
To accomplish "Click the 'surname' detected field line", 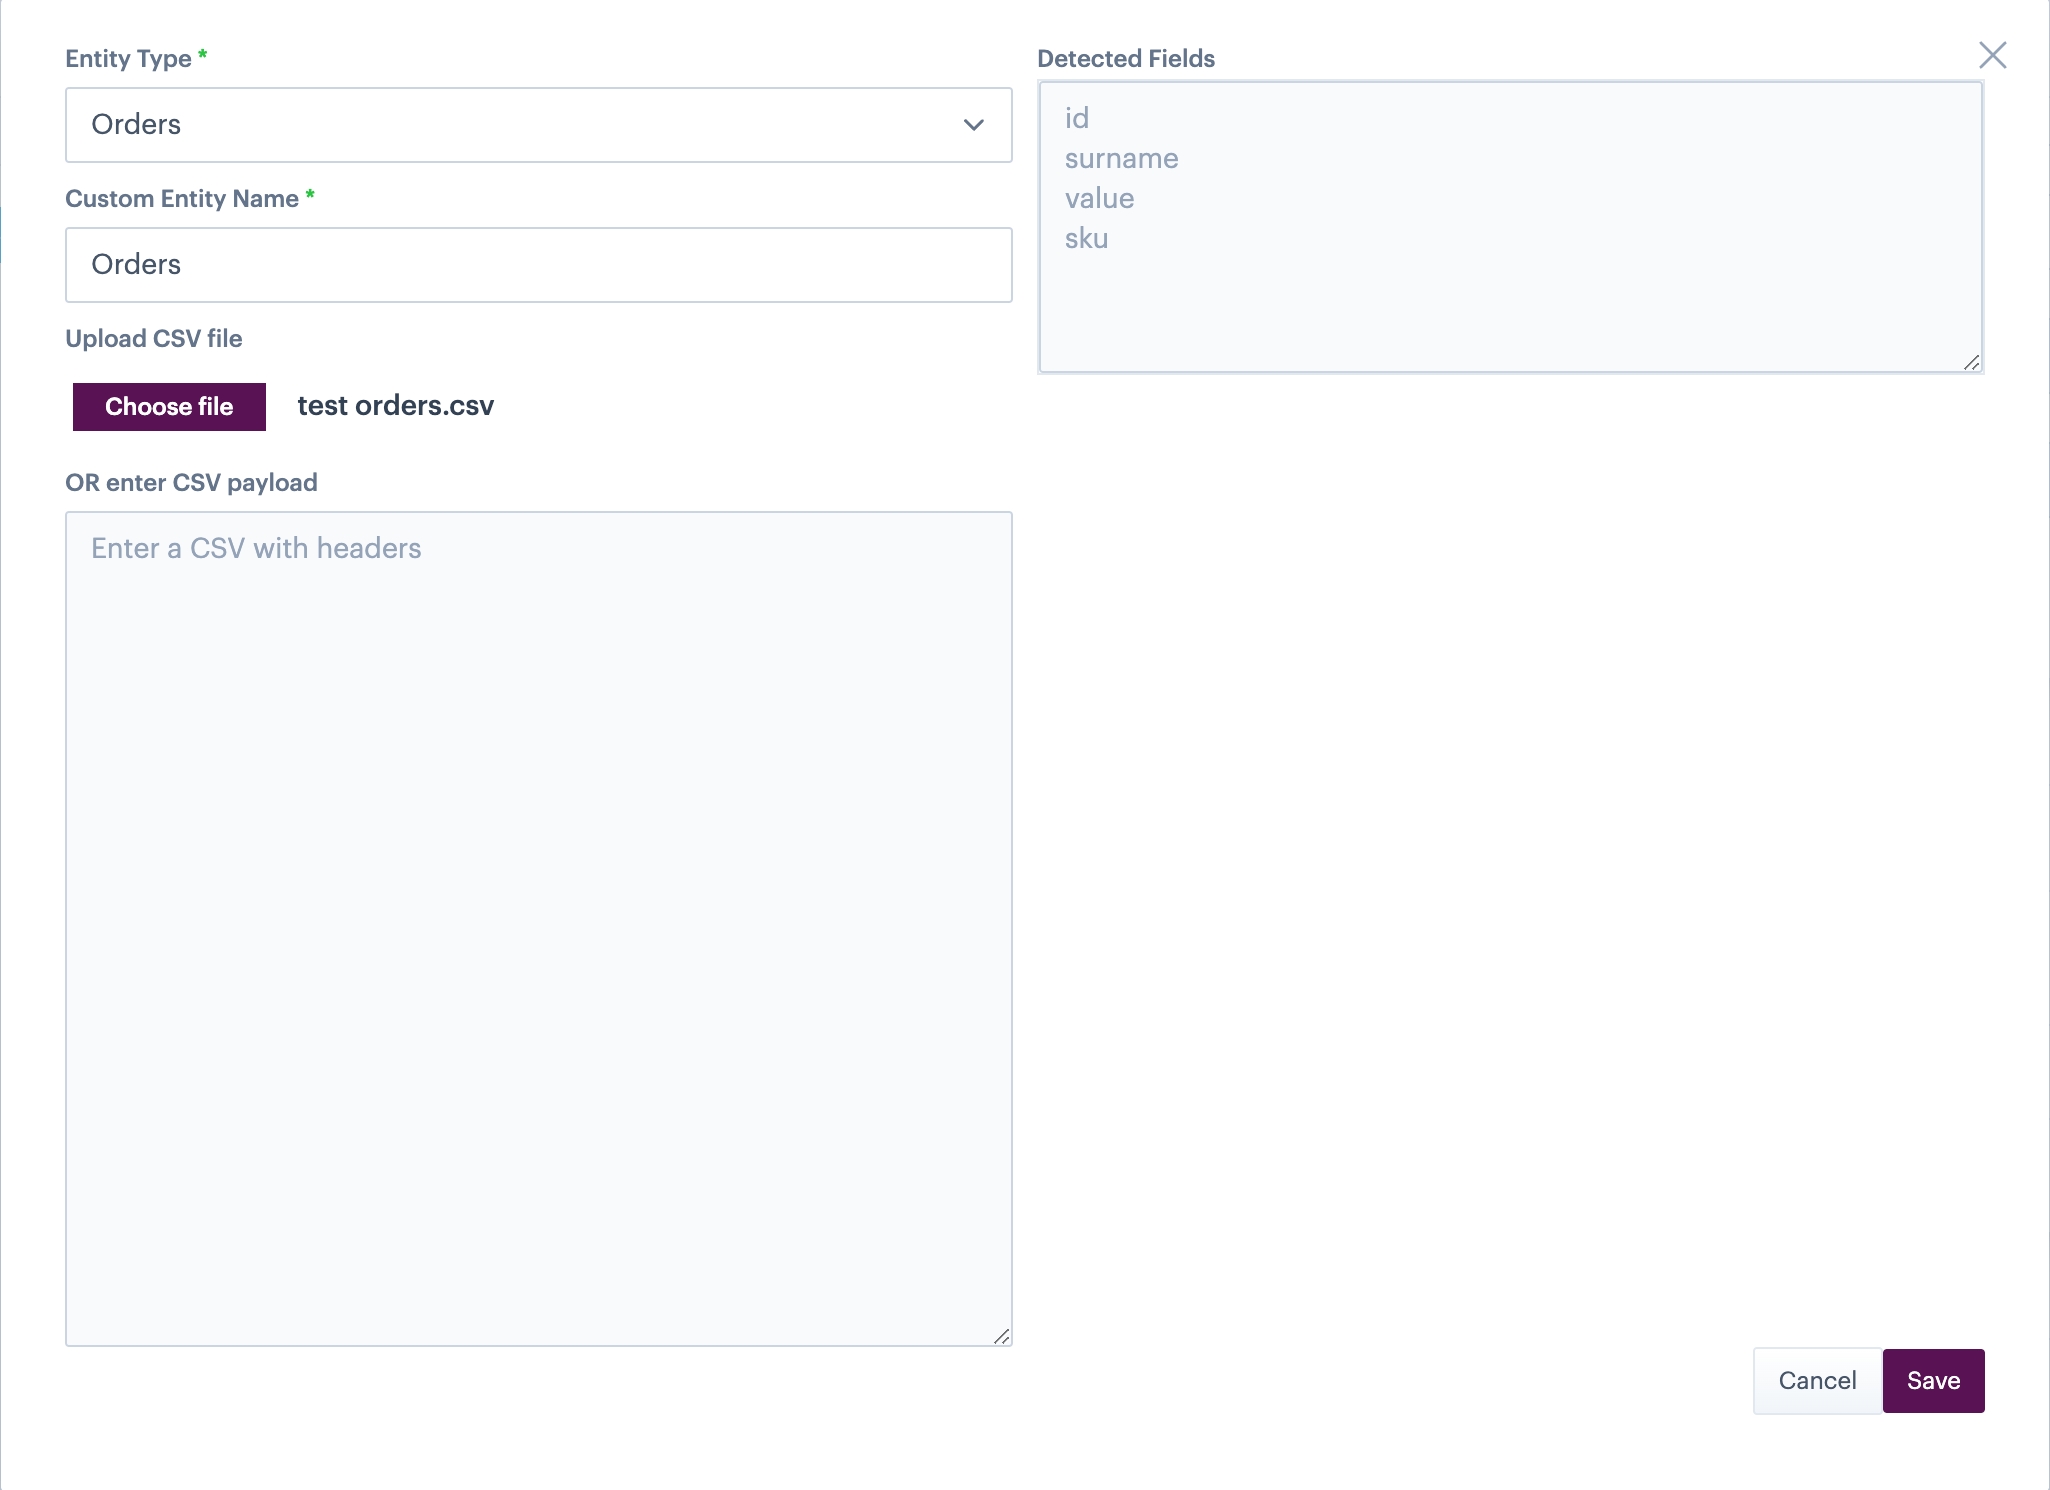I will [1121, 159].
